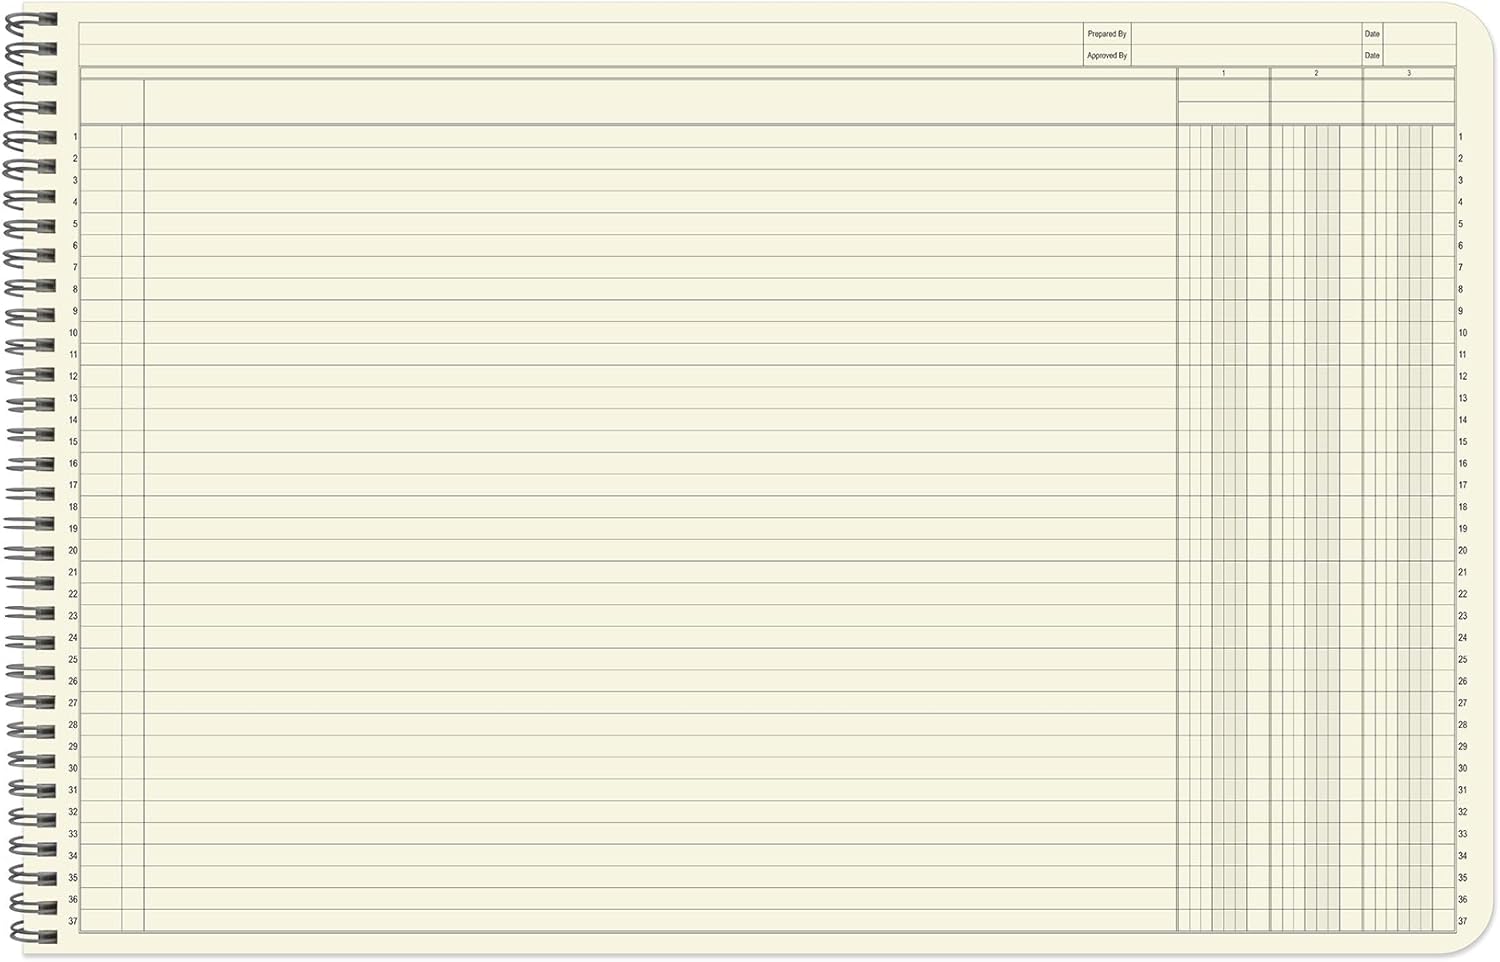
Task: Click column number 1 header
Action: point(1223,73)
